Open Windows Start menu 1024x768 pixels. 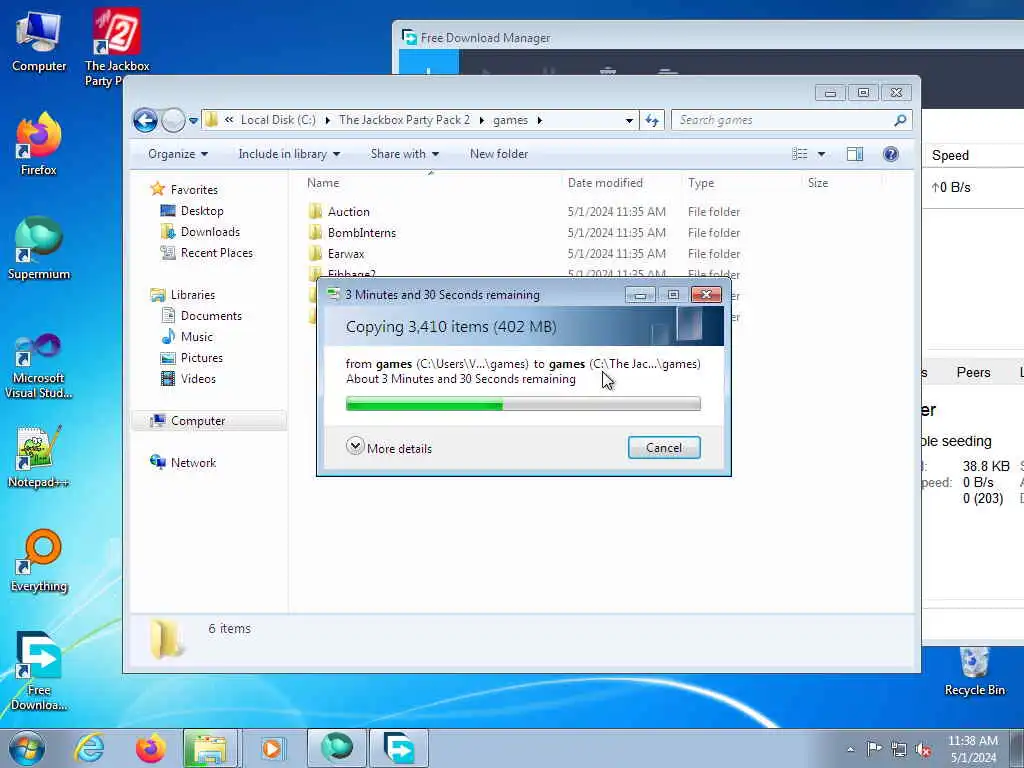(x=26, y=748)
